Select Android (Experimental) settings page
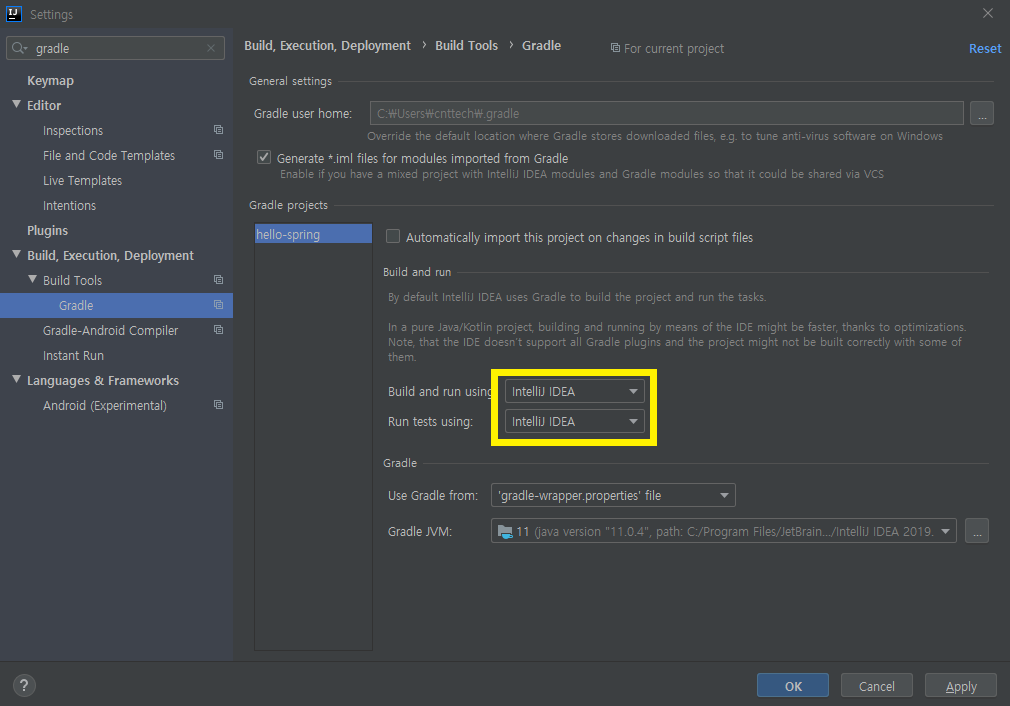The image size is (1010, 706). click(x=104, y=406)
